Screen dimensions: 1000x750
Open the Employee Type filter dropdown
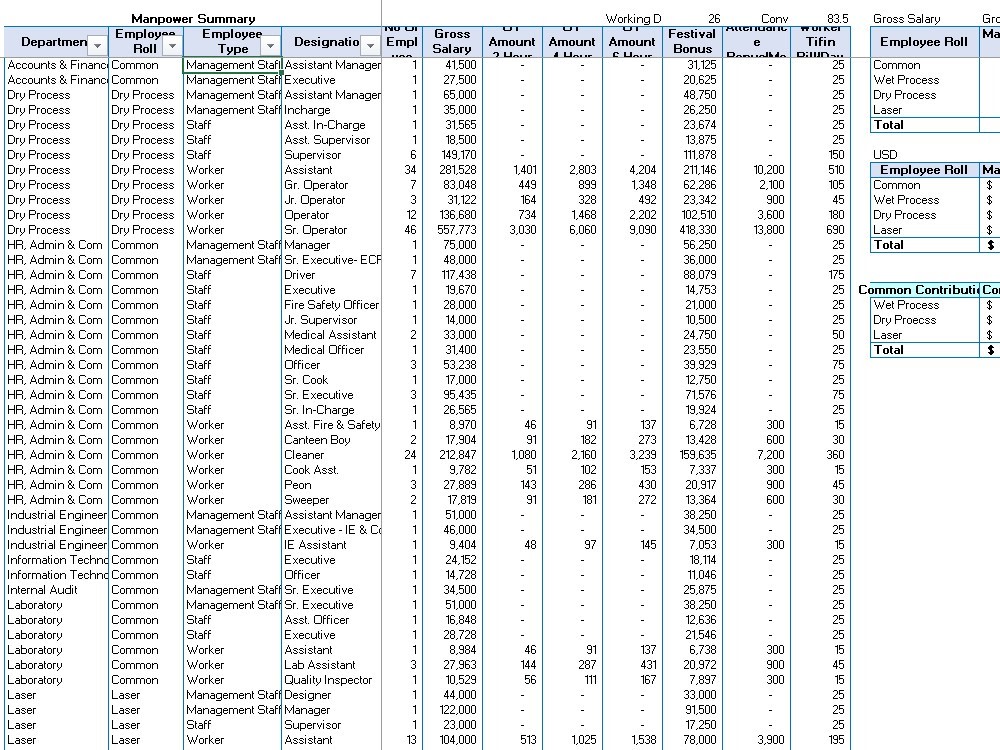[x=270, y=46]
